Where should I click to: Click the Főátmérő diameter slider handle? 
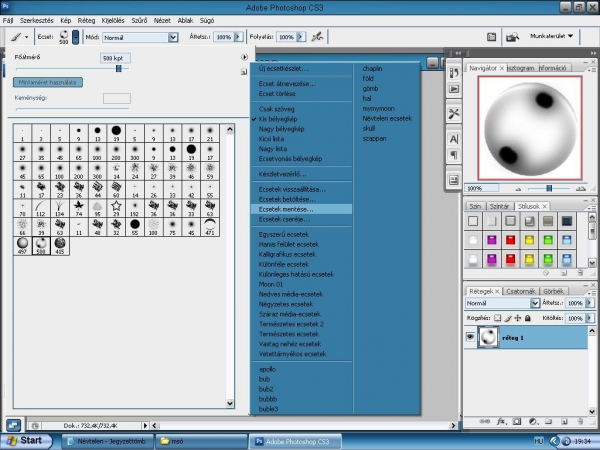tap(119, 68)
